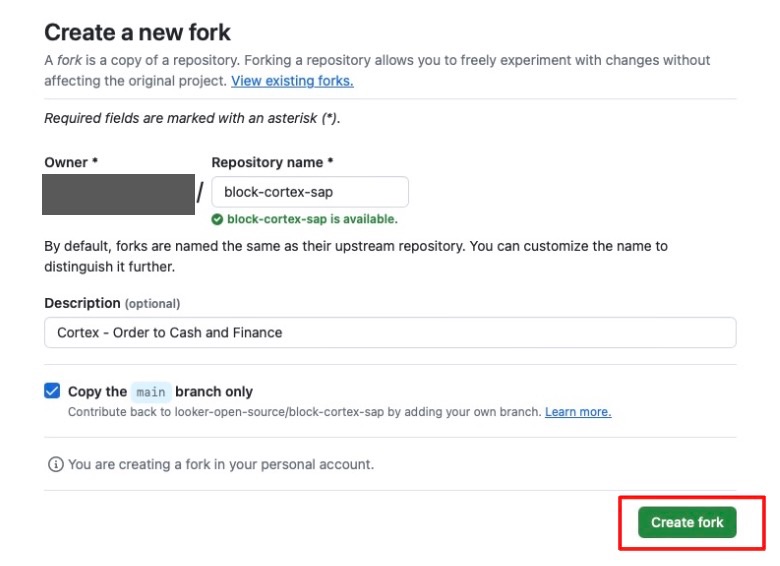Click the slash separator between owner and name
Image resolution: width=780 pixels, height=566 pixels.
pos(200,193)
